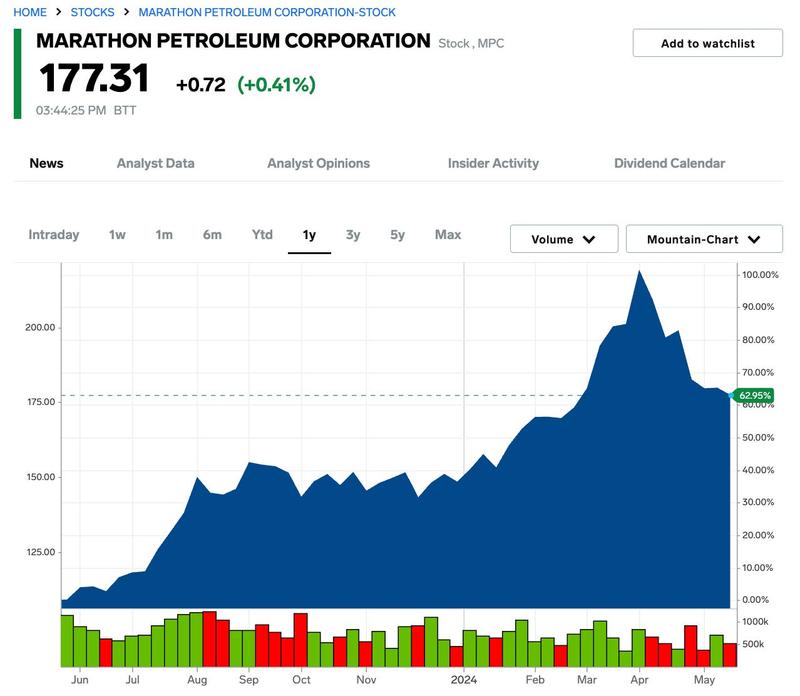Screen dimensions: 800x696
Task: Select the 6m chart range
Action: tap(212, 235)
